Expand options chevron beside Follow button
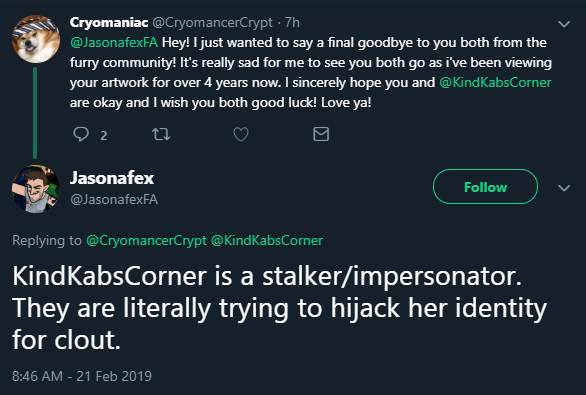This screenshot has height=395, width=586. pos(564,188)
